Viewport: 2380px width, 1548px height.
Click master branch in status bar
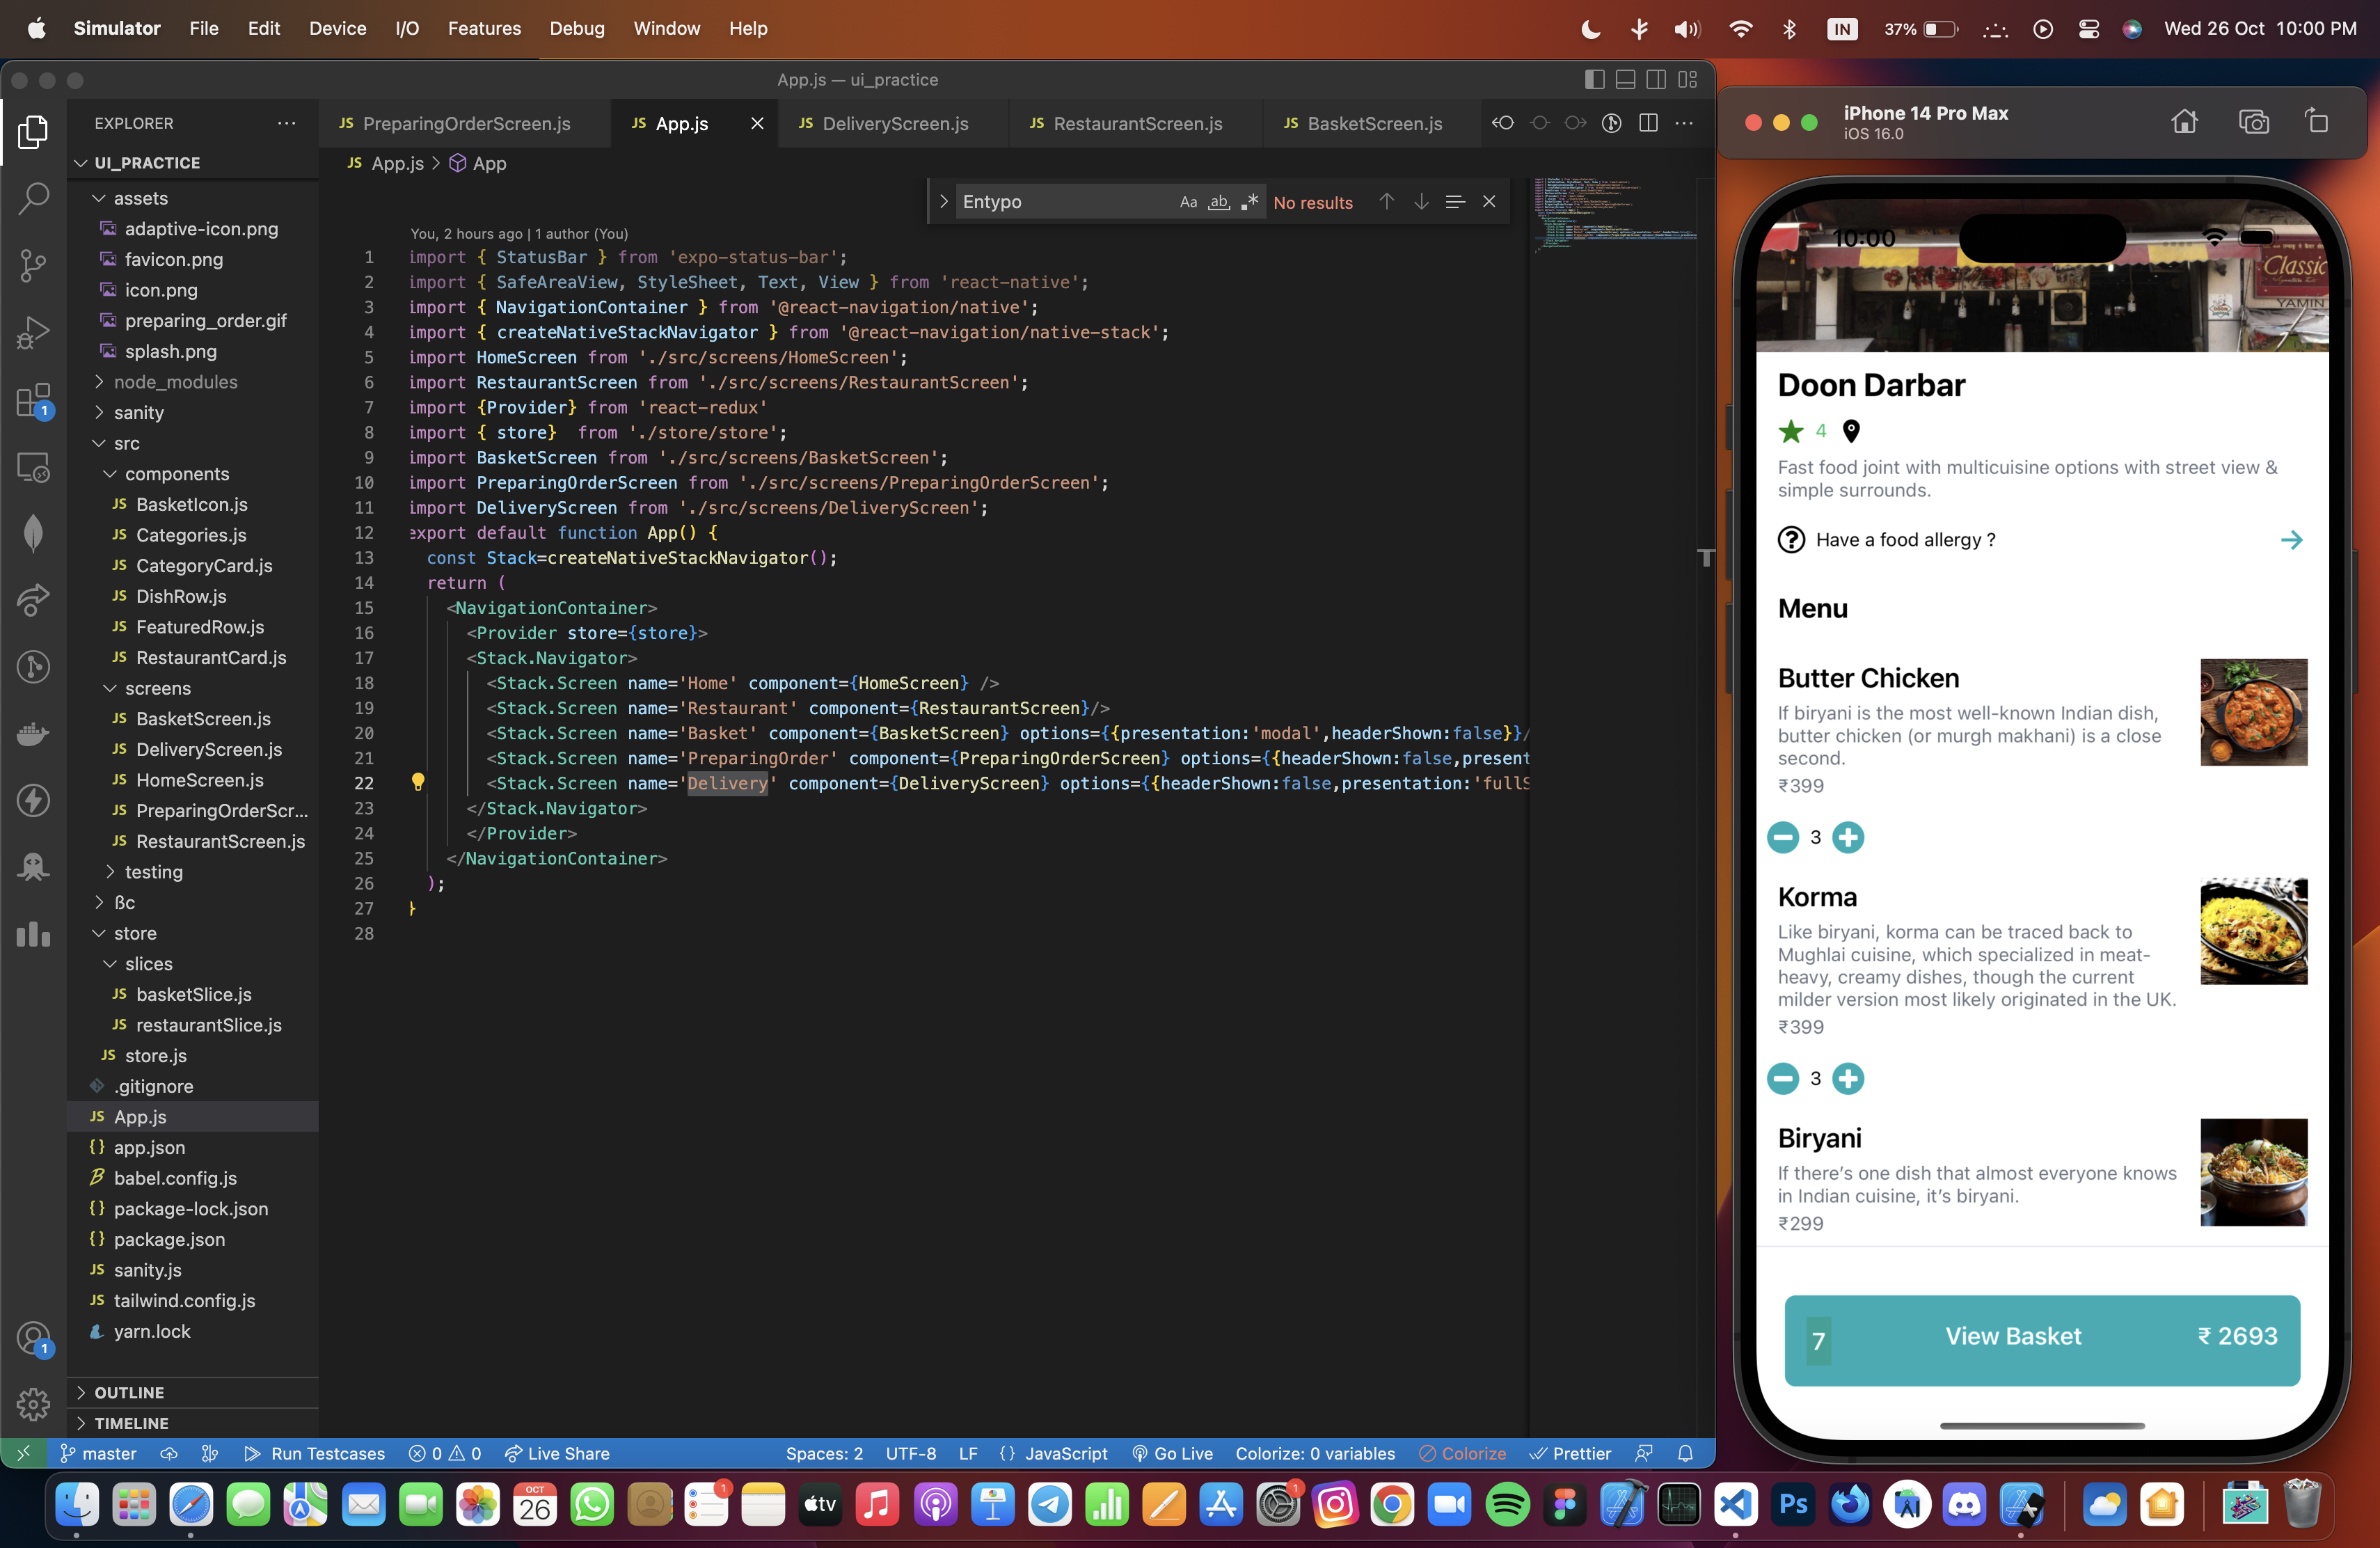97,1453
